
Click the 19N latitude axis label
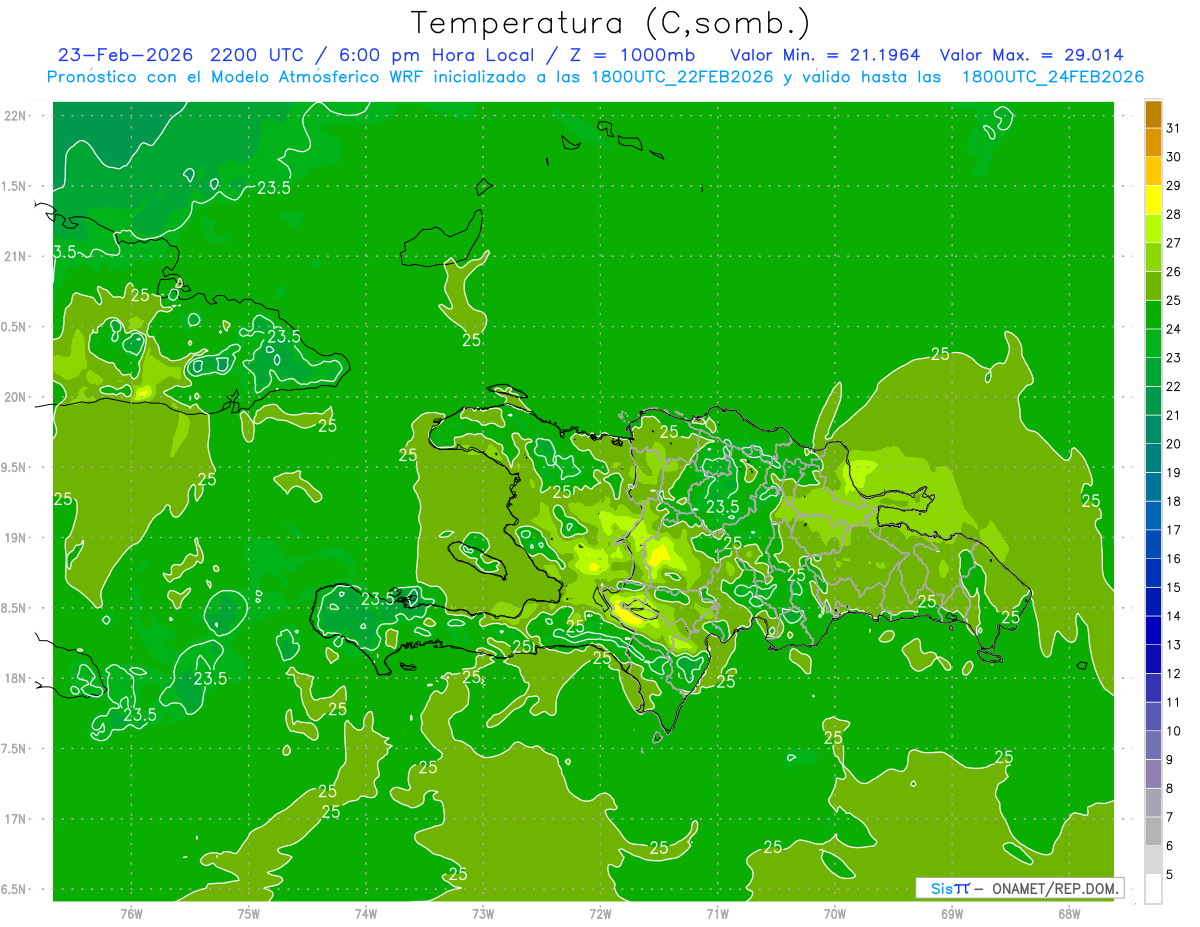(x=16, y=537)
